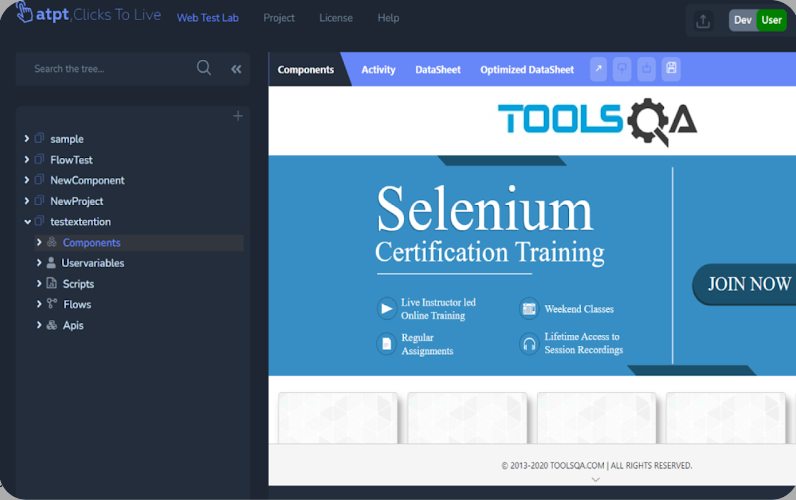Switch to the Optimized DataSheet tab
This screenshot has height=500, width=796.
coord(527,70)
